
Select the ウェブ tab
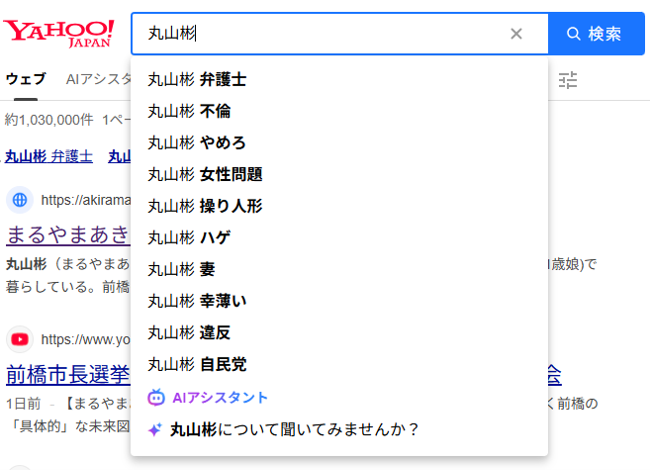click(x=25, y=79)
